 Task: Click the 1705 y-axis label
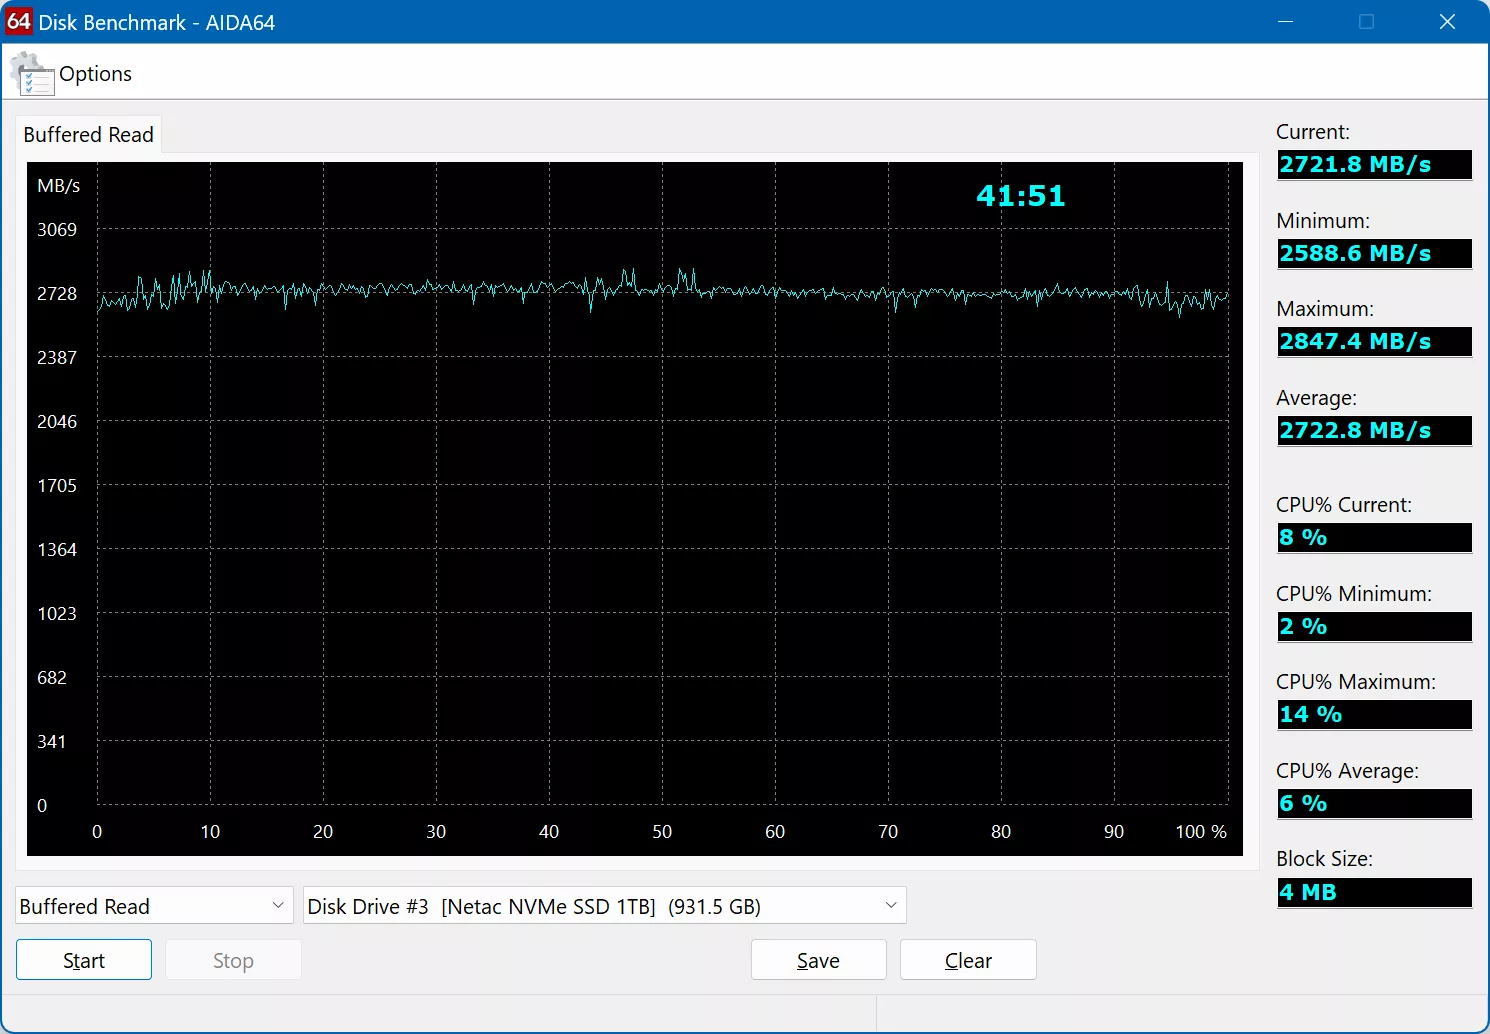tap(57, 485)
